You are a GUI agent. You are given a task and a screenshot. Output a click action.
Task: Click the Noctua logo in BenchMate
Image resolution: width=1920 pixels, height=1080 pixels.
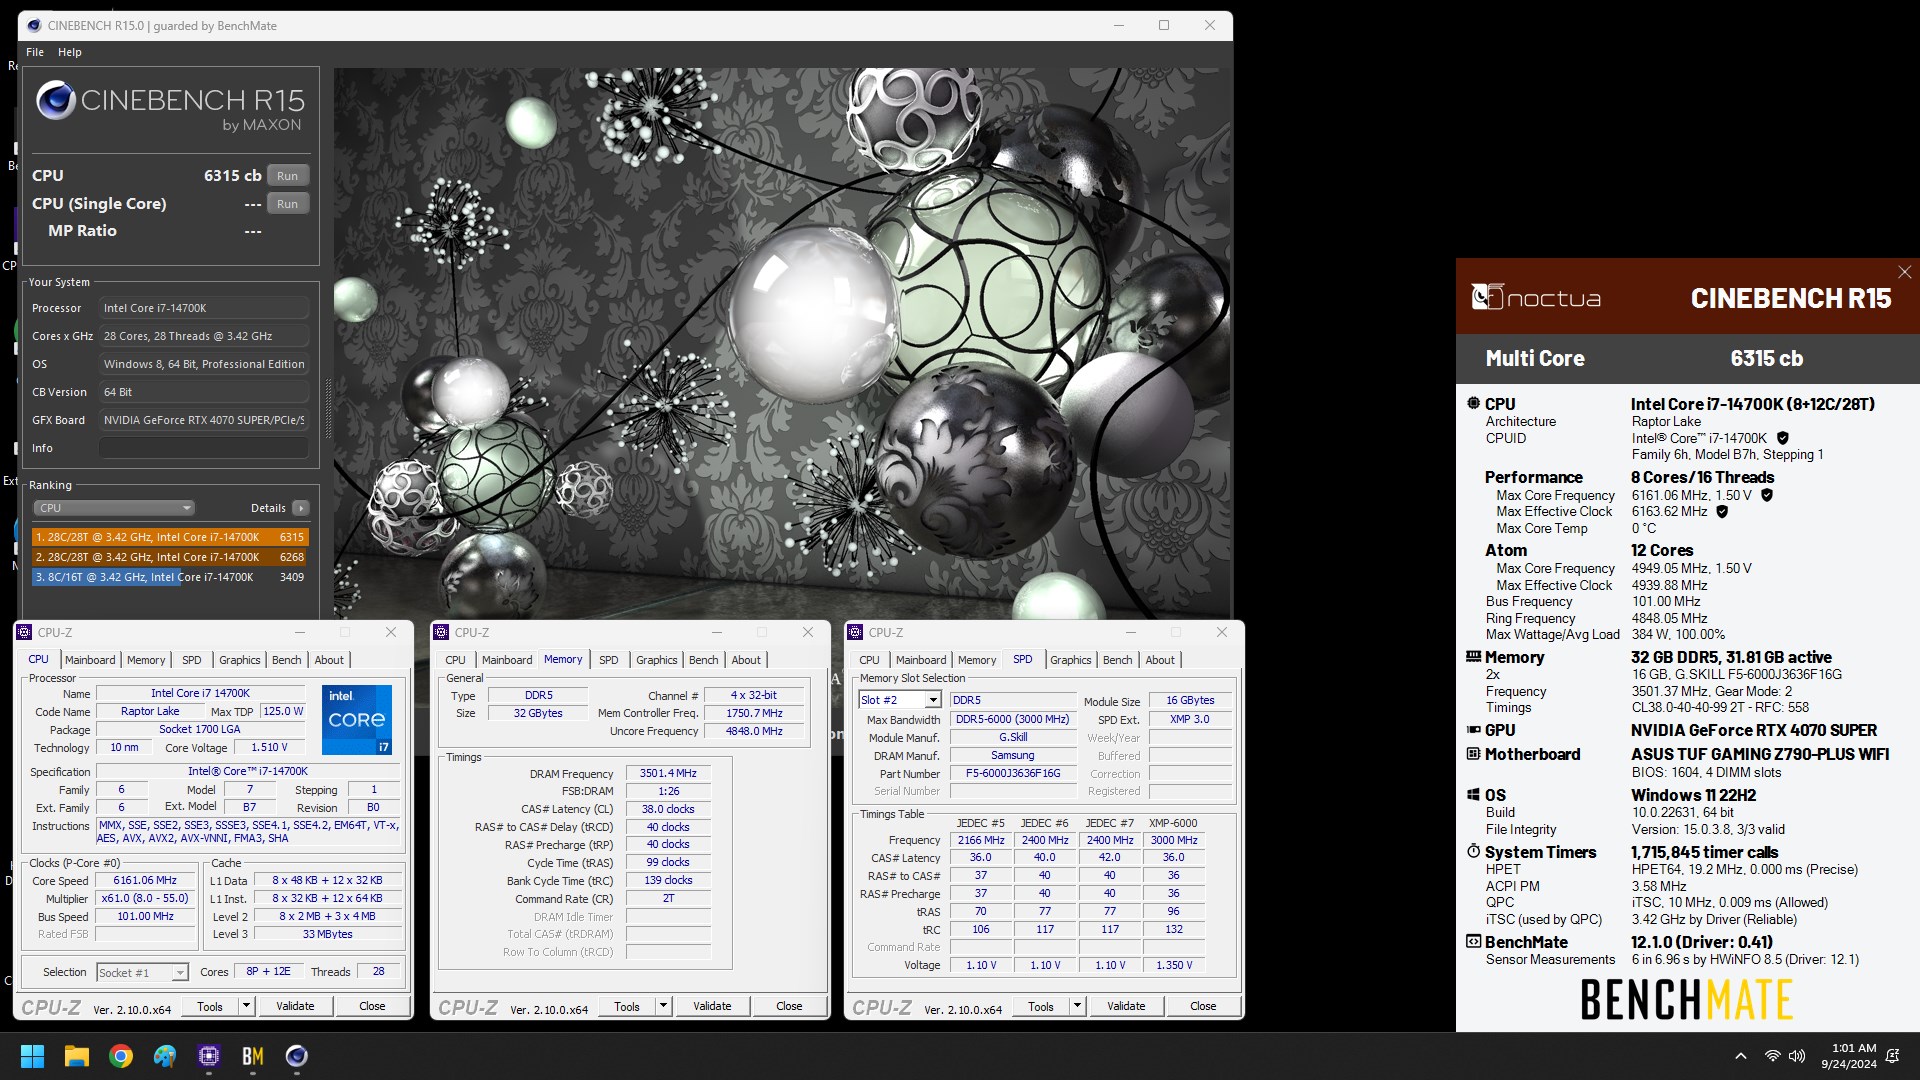point(1536,297)
